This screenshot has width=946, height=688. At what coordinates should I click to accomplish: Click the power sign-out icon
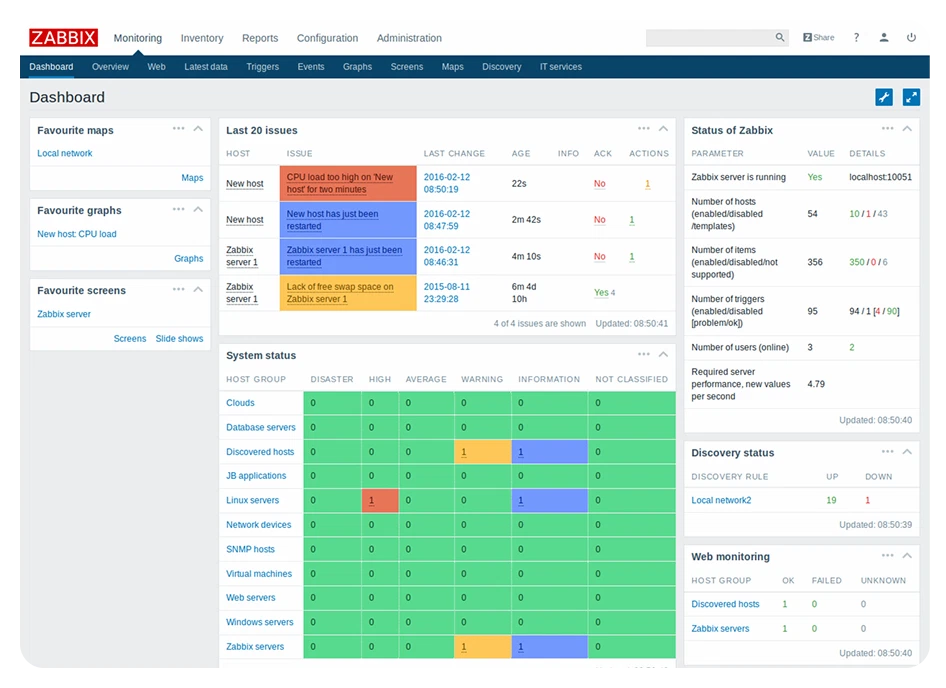tap(911, 37)
